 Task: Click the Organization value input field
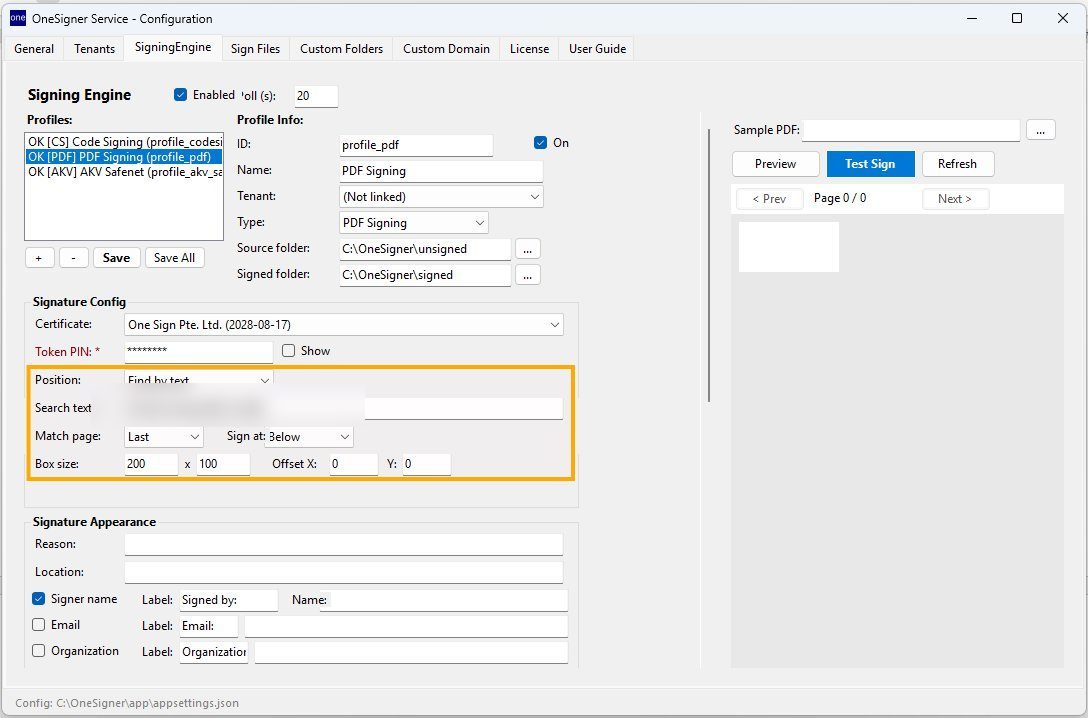click(411, 652)
